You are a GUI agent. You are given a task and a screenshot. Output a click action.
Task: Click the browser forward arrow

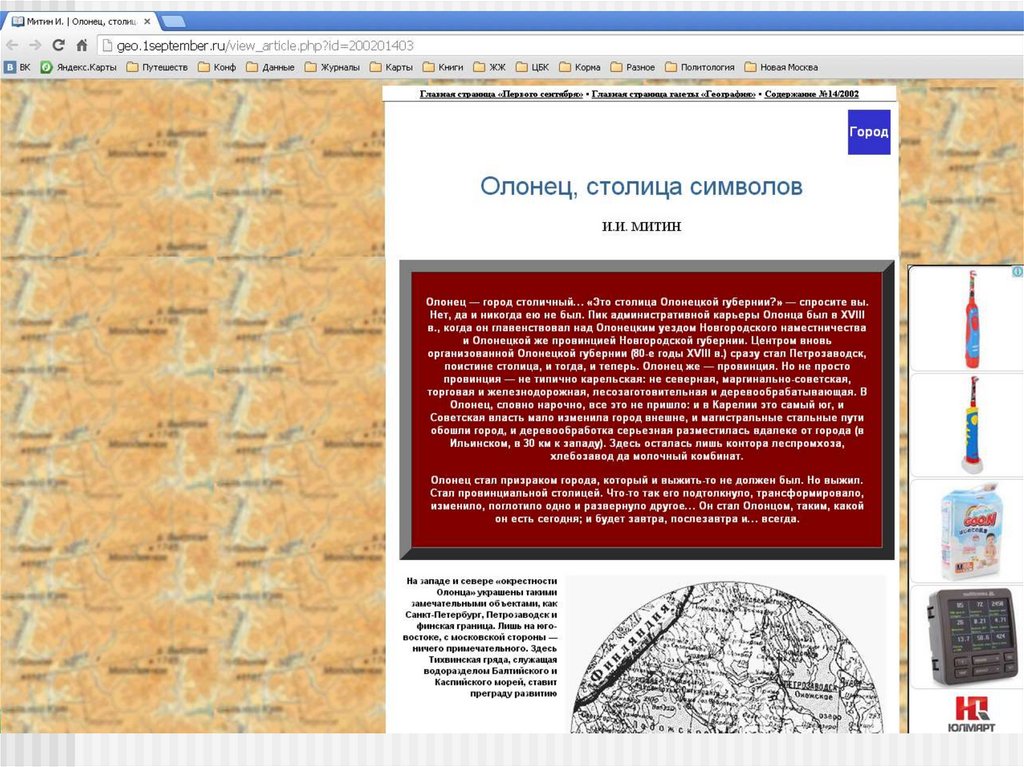coord(35,45)
